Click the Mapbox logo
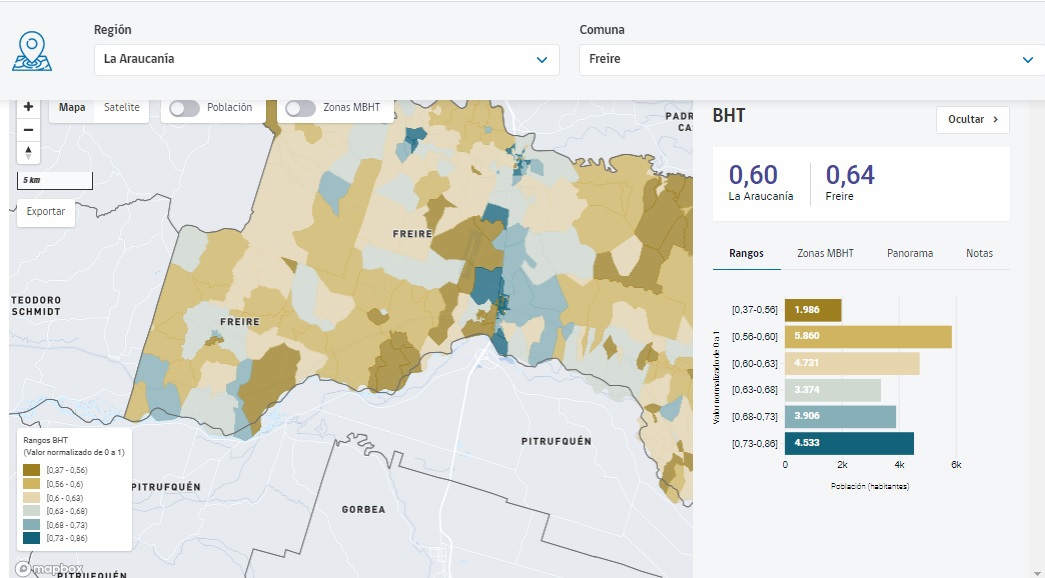 click(x=48, y=568)
